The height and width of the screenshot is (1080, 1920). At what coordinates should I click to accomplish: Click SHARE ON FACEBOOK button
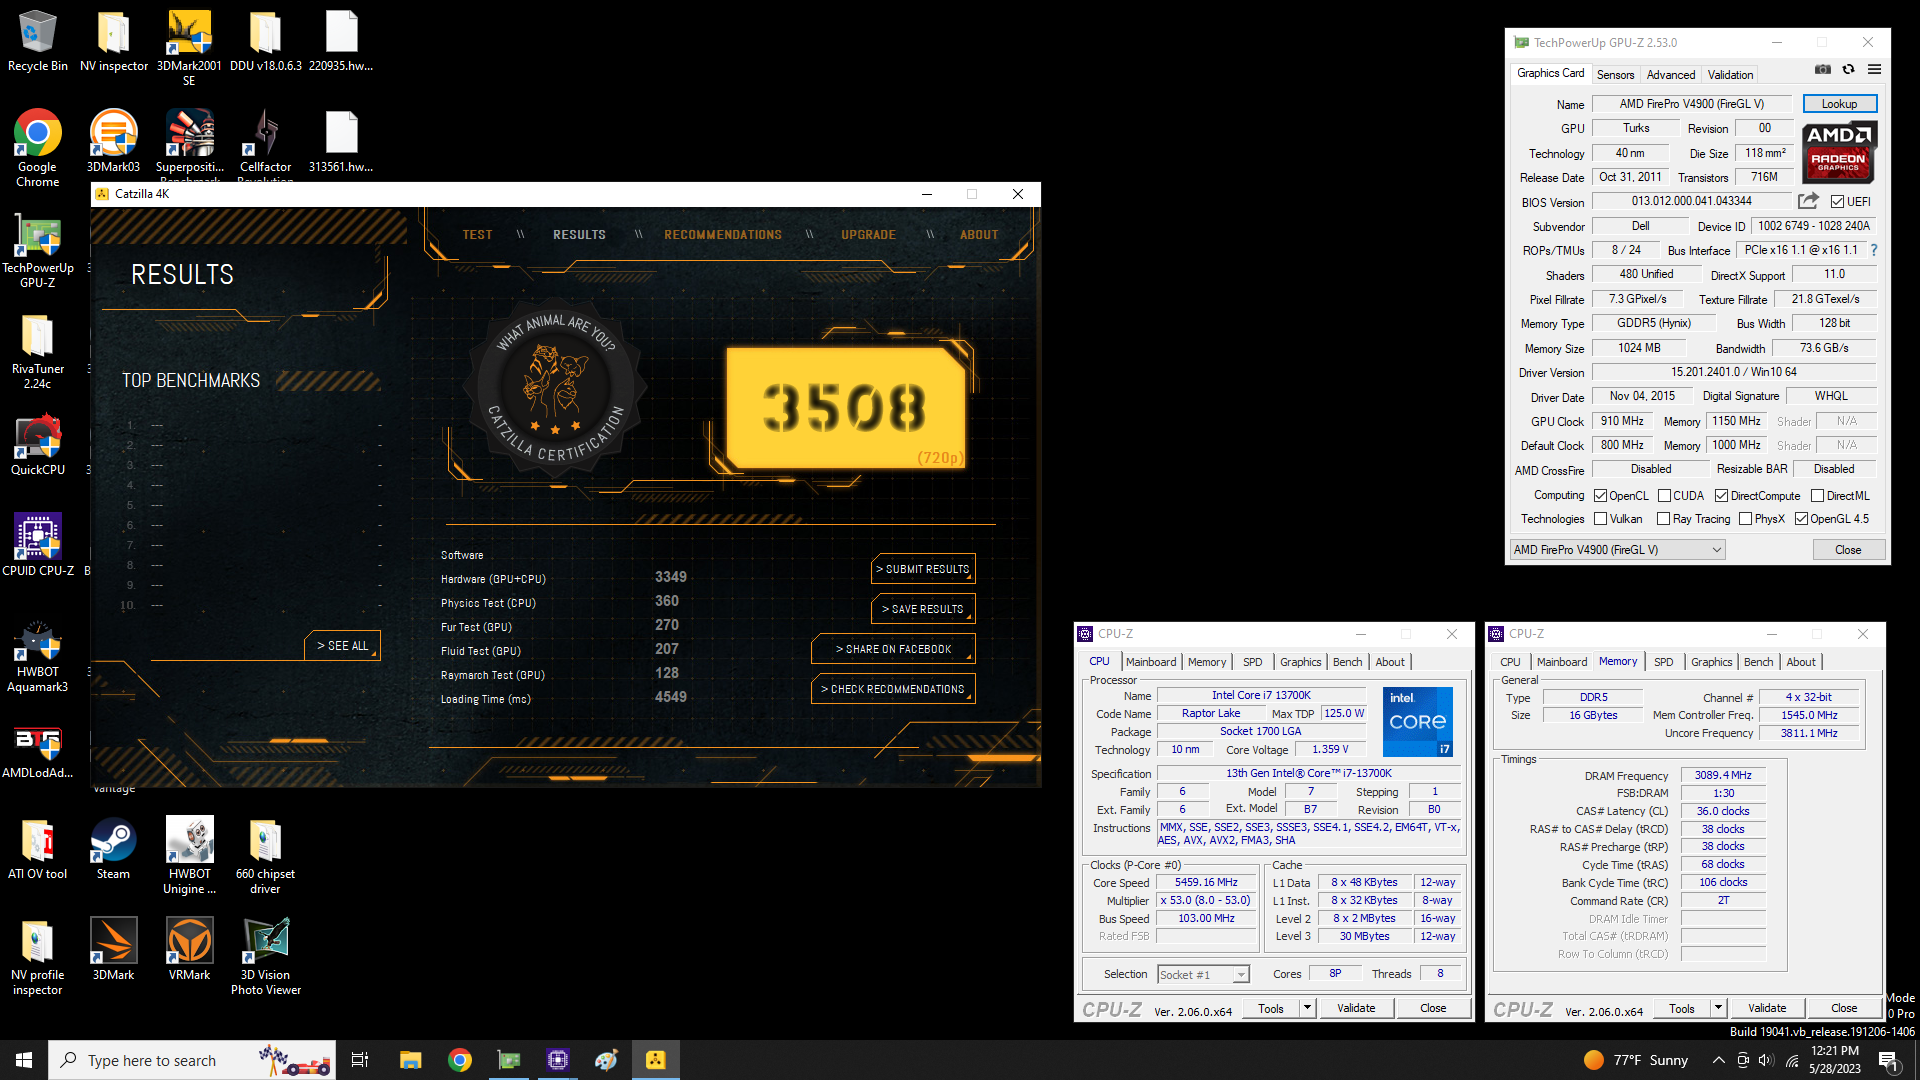click(893, 649)
